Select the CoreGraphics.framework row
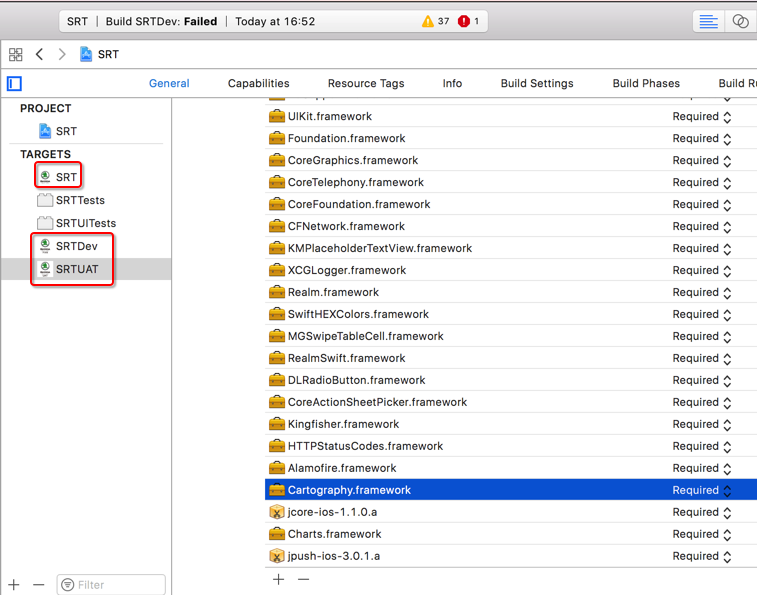The image size is (757, 595). pos(511,160)
